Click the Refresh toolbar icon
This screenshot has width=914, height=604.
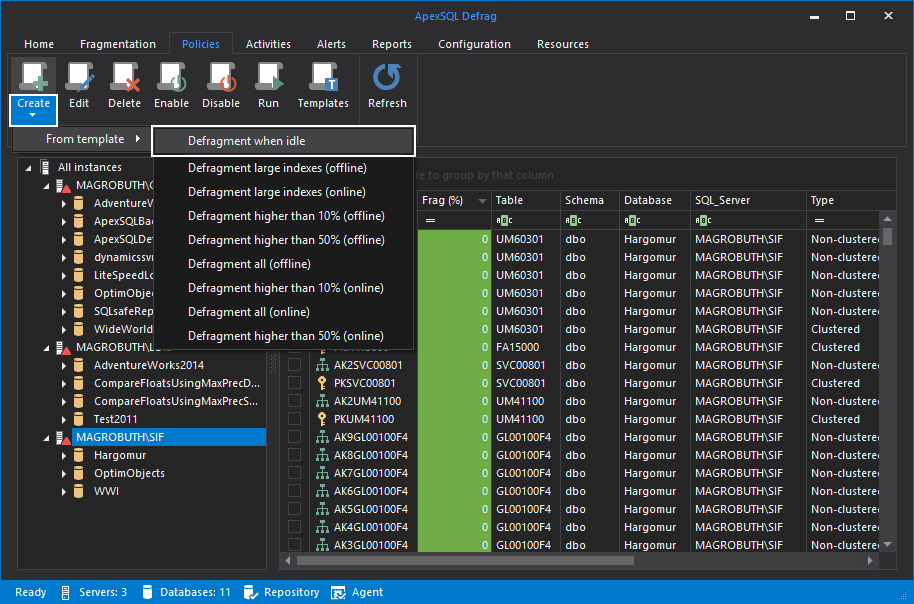tap(387, 78)
